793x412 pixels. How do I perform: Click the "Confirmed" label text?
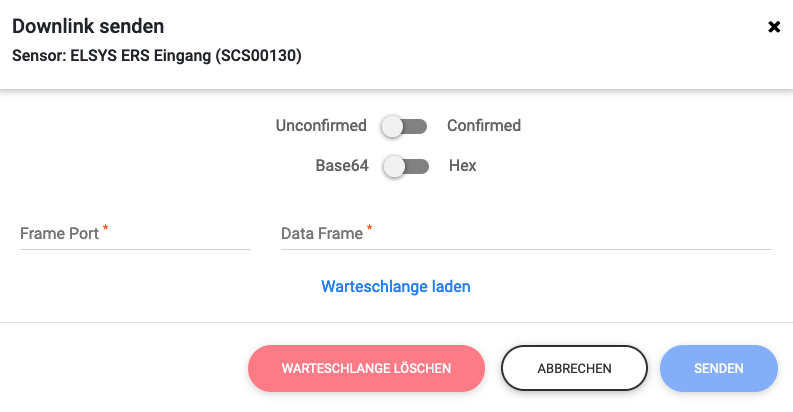point(484,126)
